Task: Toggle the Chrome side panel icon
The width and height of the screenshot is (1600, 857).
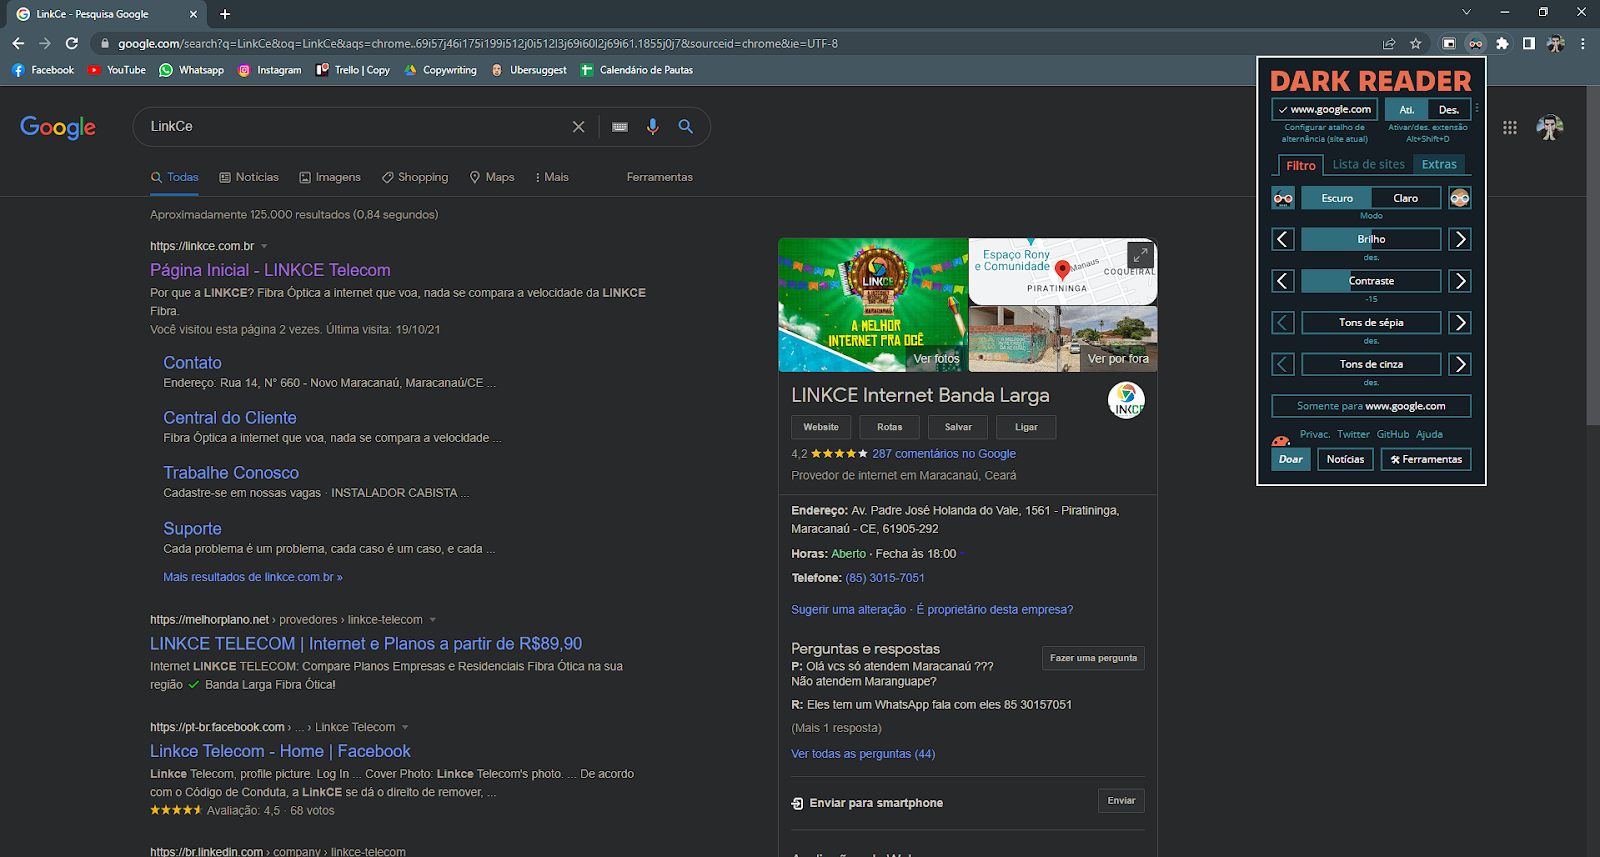Action: tap(1529, 43)
